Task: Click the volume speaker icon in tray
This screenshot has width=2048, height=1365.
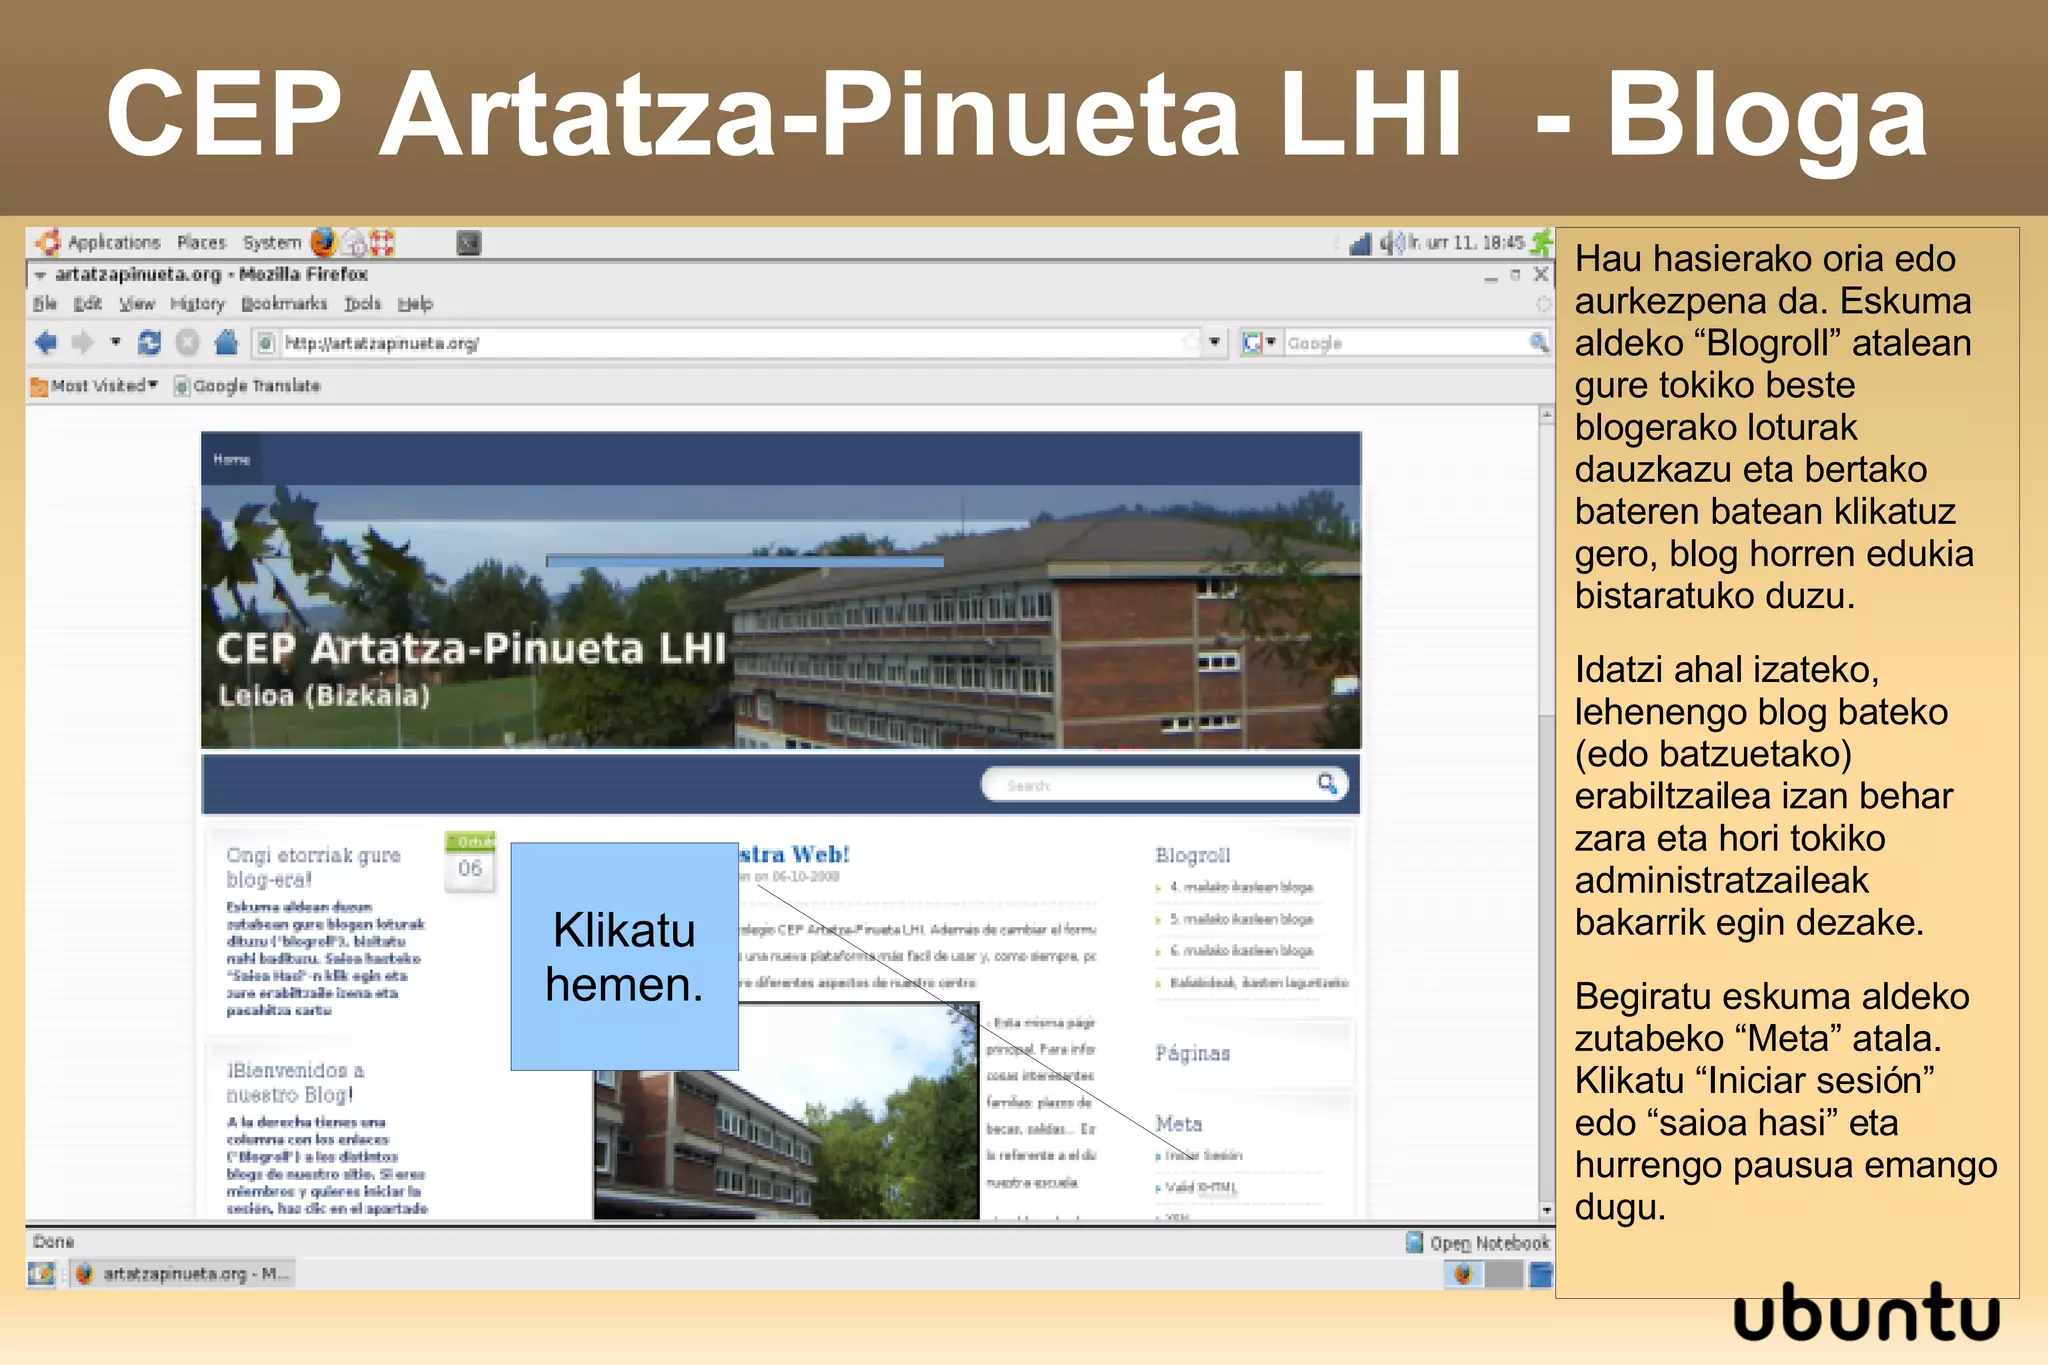Action: click(x=1390, y=243)
